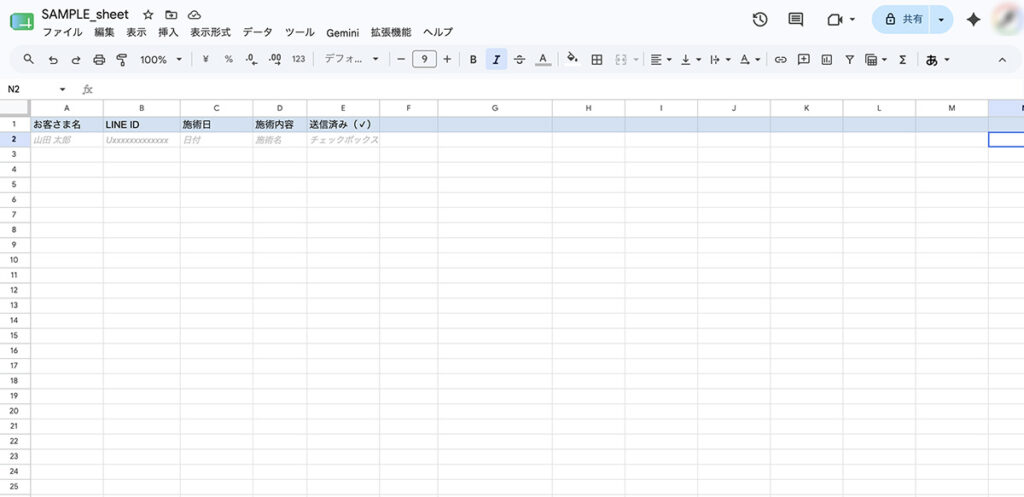Open the functions sigma menu

[903, 59]
